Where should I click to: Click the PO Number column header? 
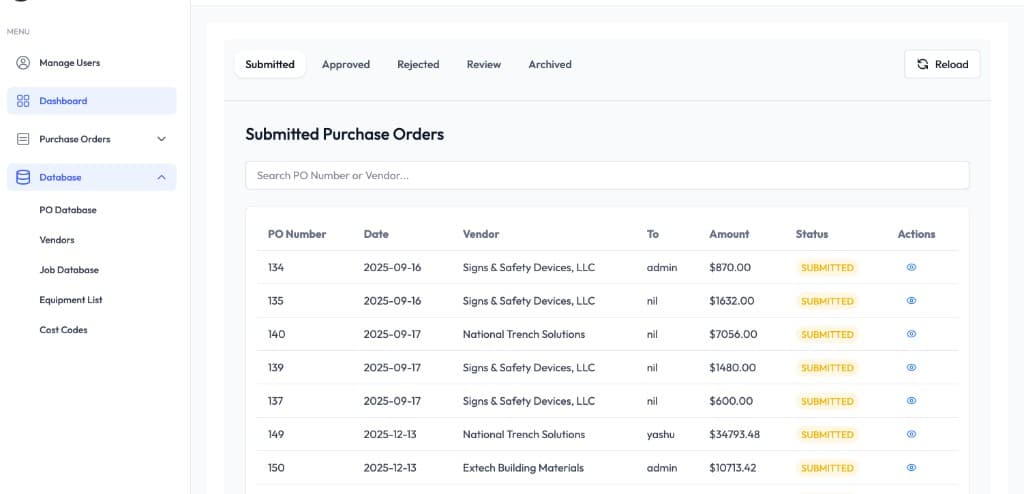[x=297, y=234]
